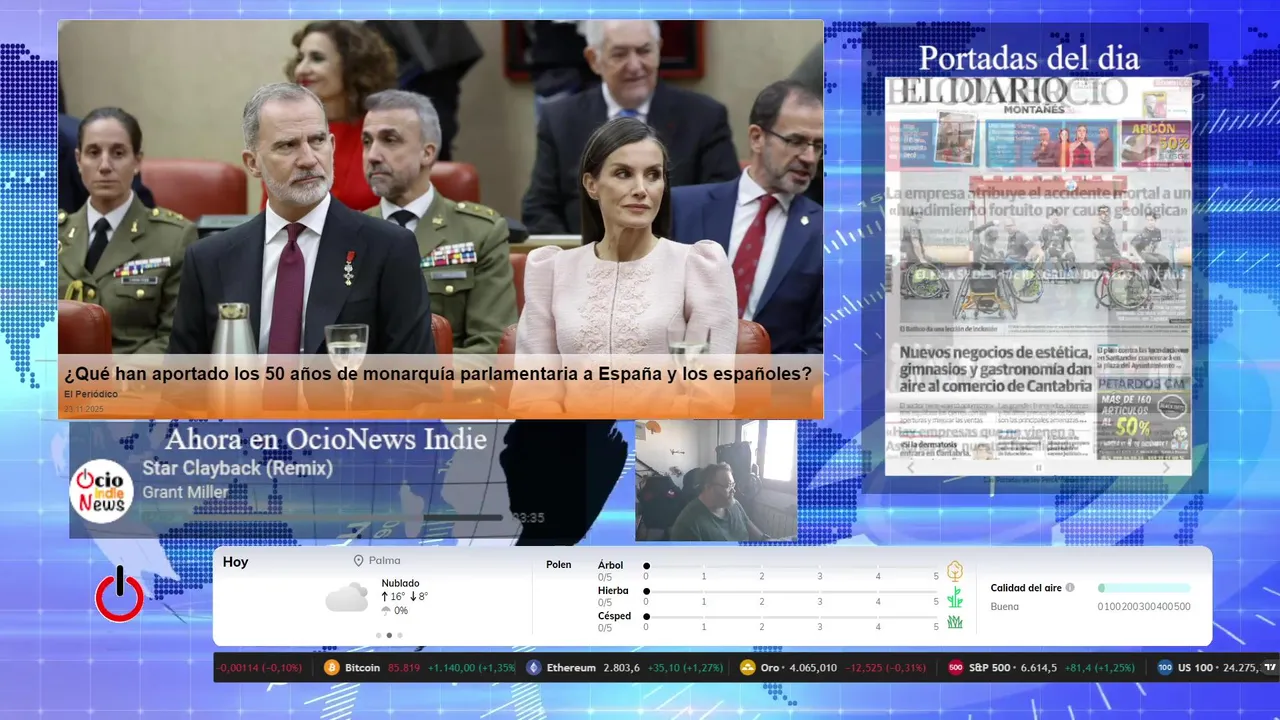This screenshot has width=1280, height=720.
Task: Advance to next newspaper cover arrow
Action: [1166, 468]
